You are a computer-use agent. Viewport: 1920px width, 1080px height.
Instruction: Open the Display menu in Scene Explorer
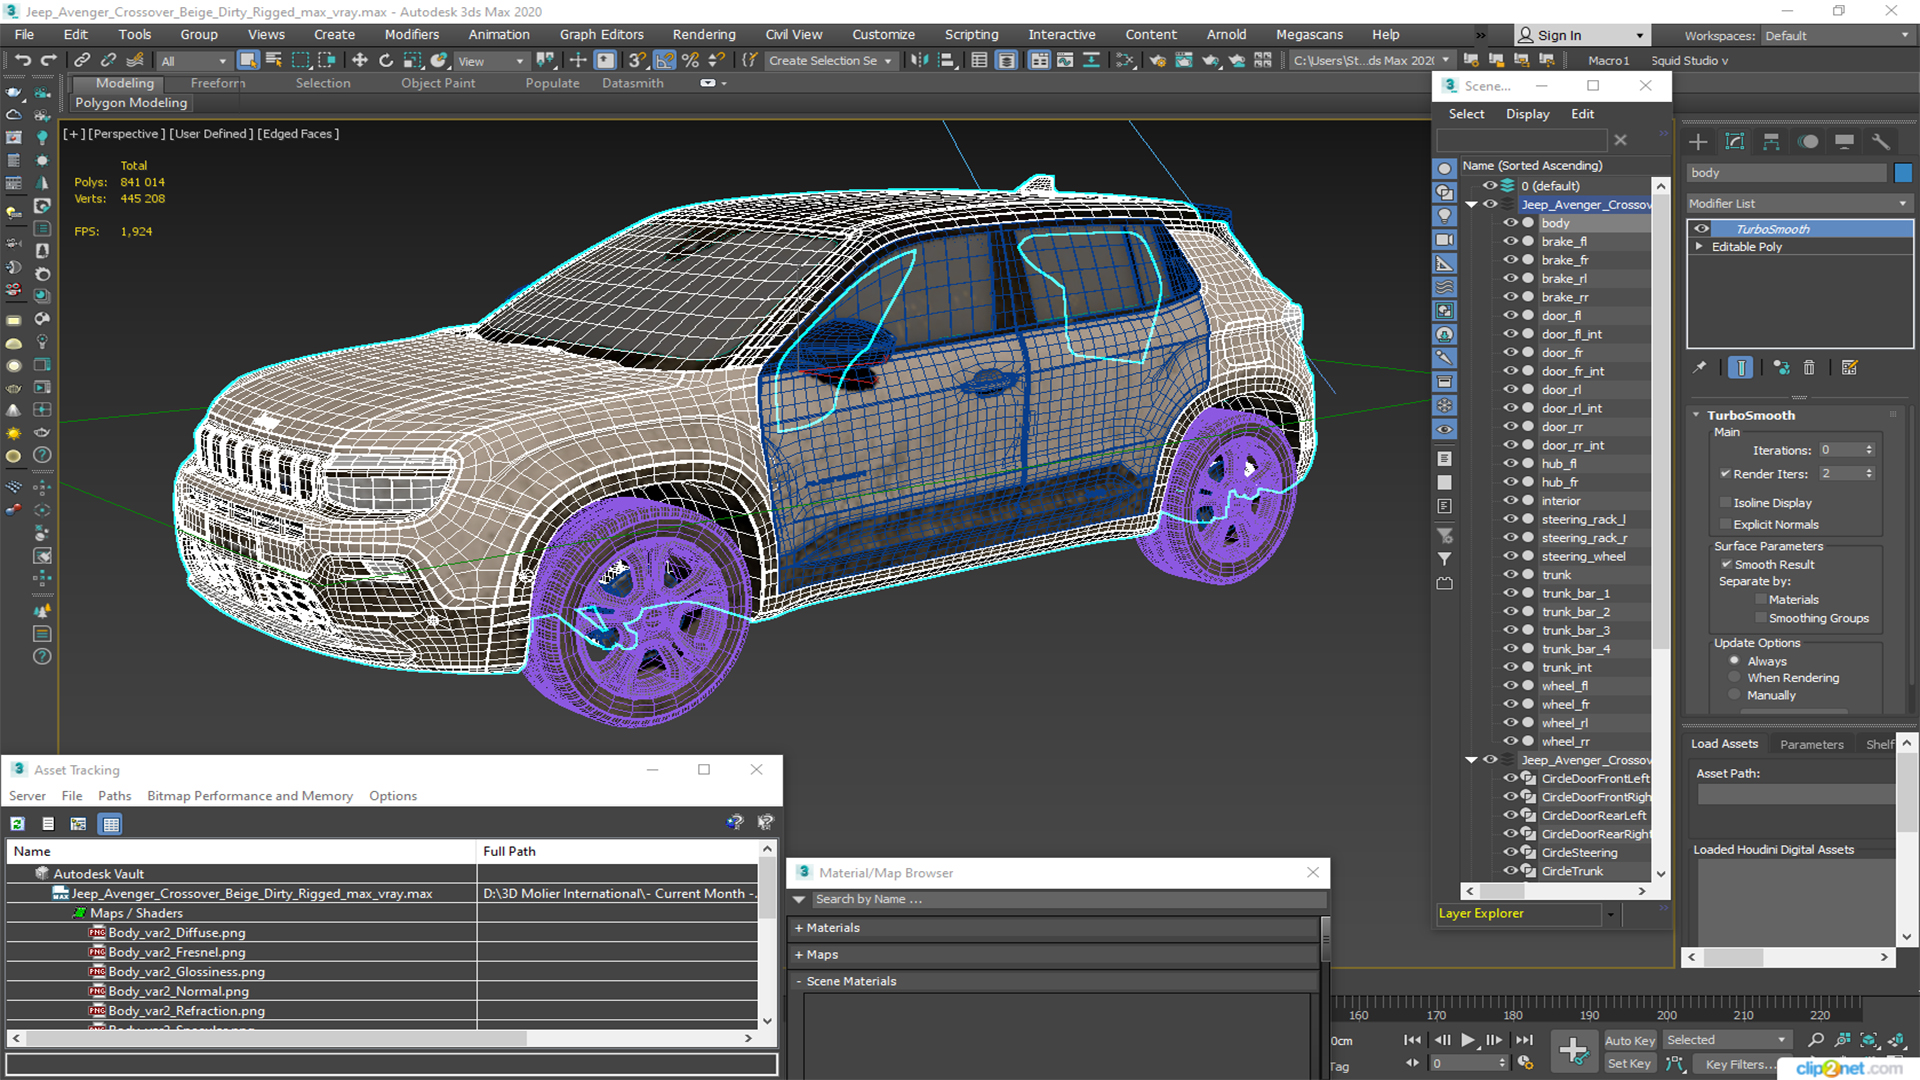(1527, 114)
